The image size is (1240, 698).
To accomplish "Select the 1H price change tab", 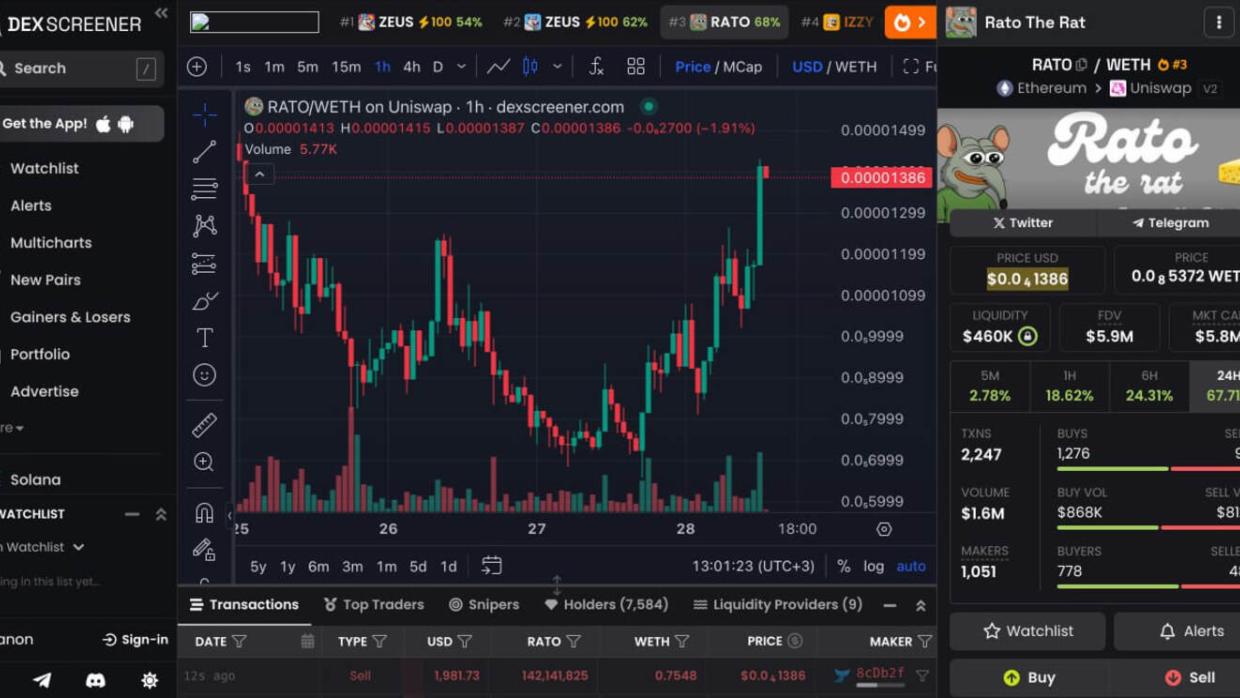I will pyautogui.click(x=1069, y=387).
